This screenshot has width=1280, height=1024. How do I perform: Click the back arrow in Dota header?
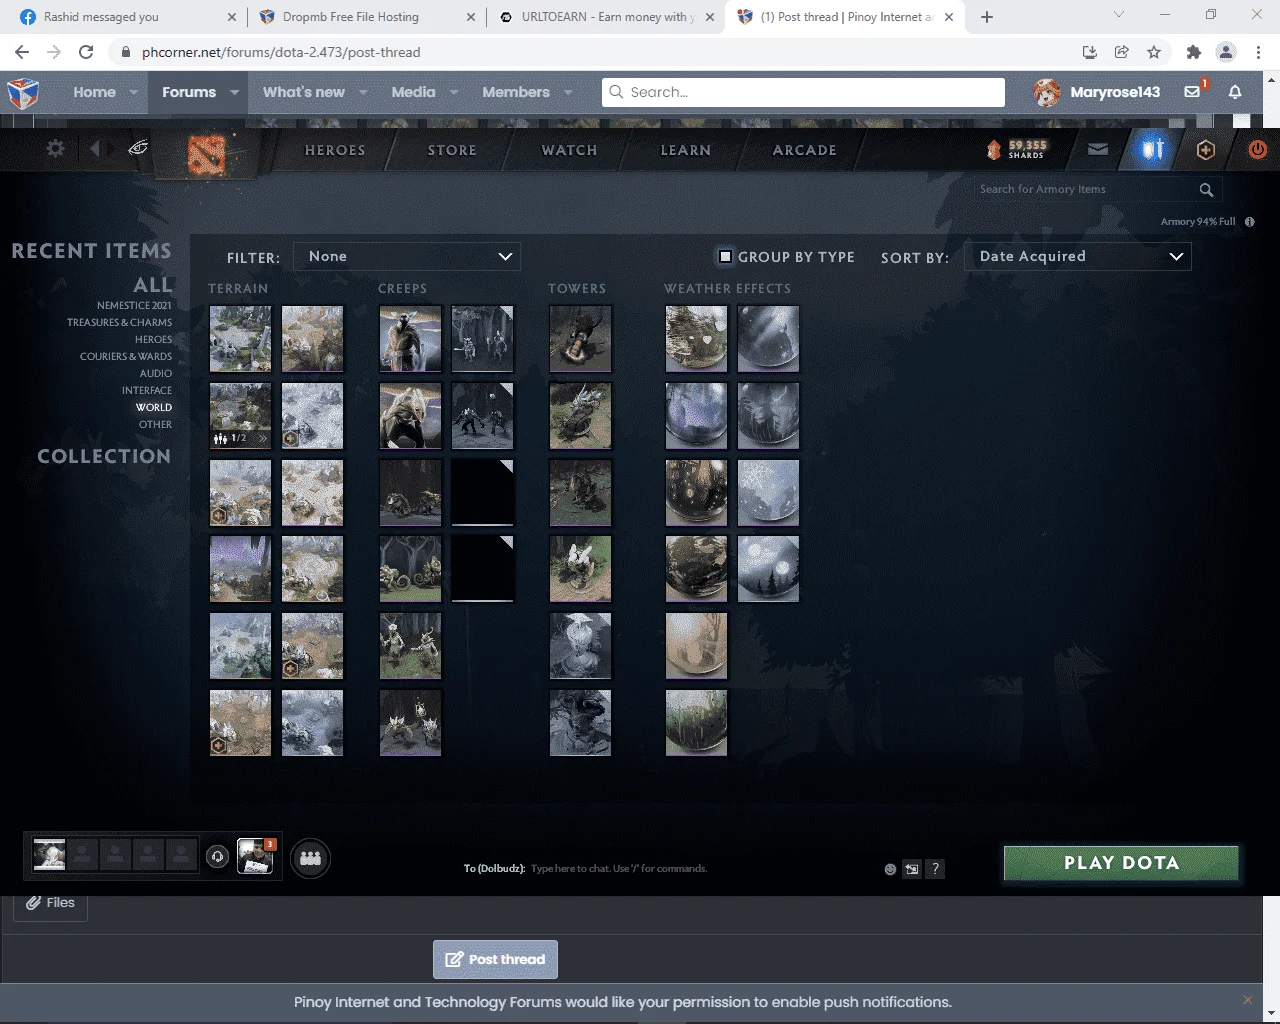(x=95, y=149)
